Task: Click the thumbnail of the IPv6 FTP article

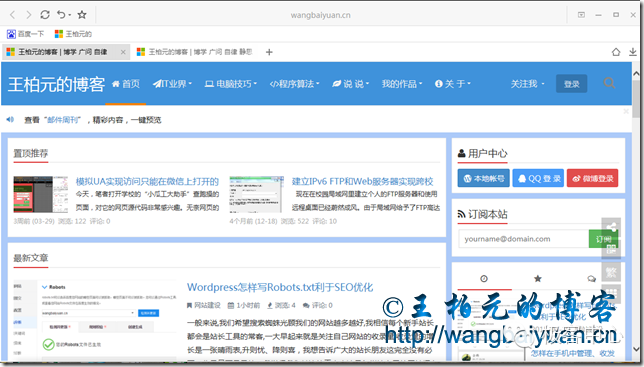Action: tap(256, 194)
